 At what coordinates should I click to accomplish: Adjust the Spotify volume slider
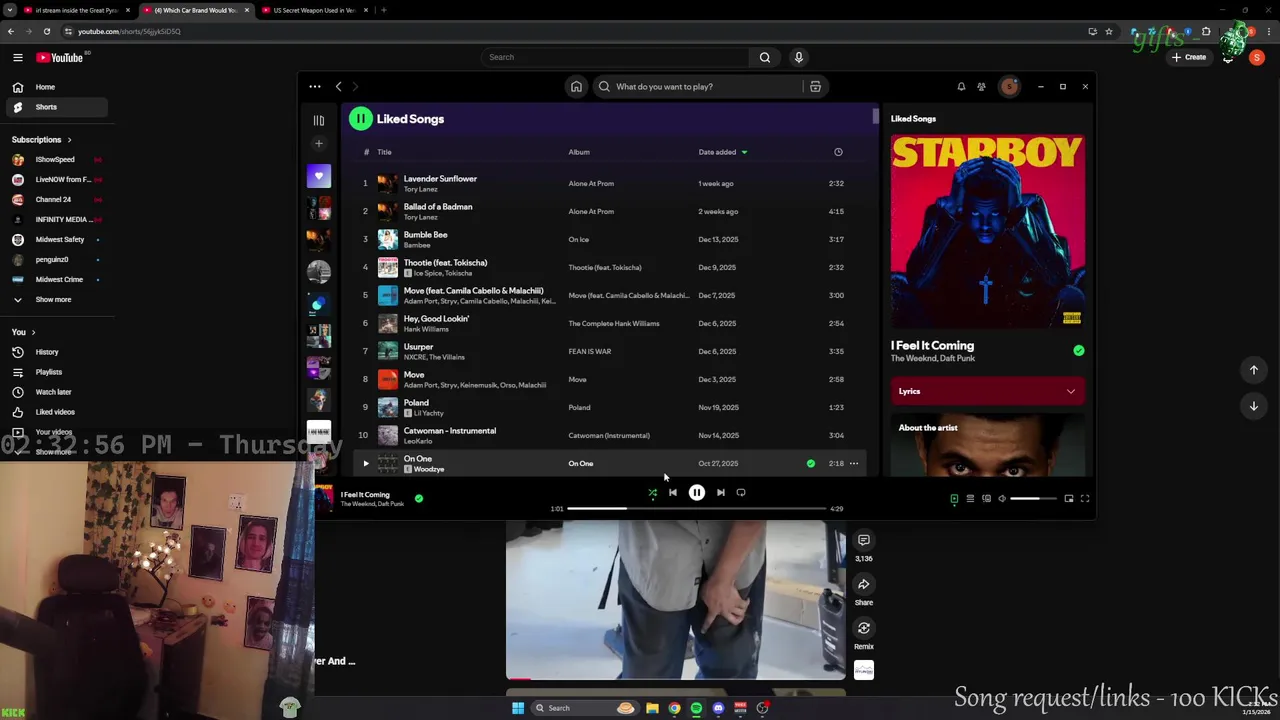1033,498
